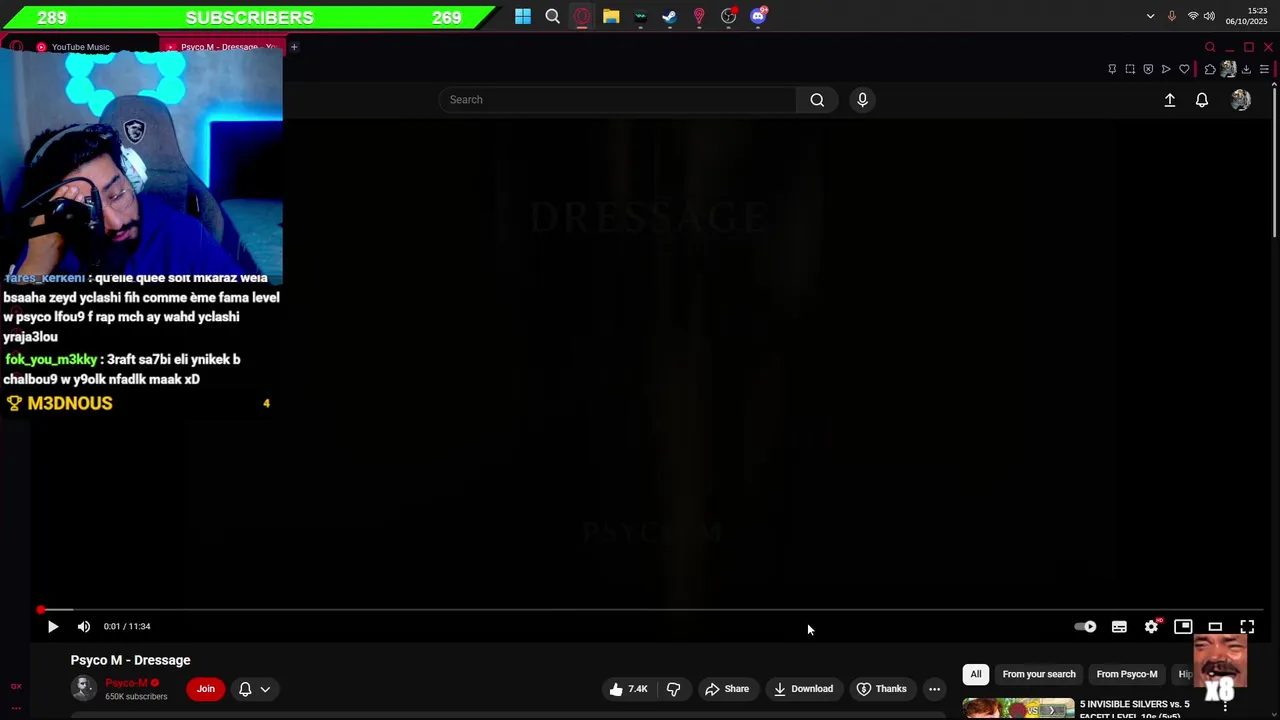
Task: Open YouTube player settings gear
Action: [1151, 626]
